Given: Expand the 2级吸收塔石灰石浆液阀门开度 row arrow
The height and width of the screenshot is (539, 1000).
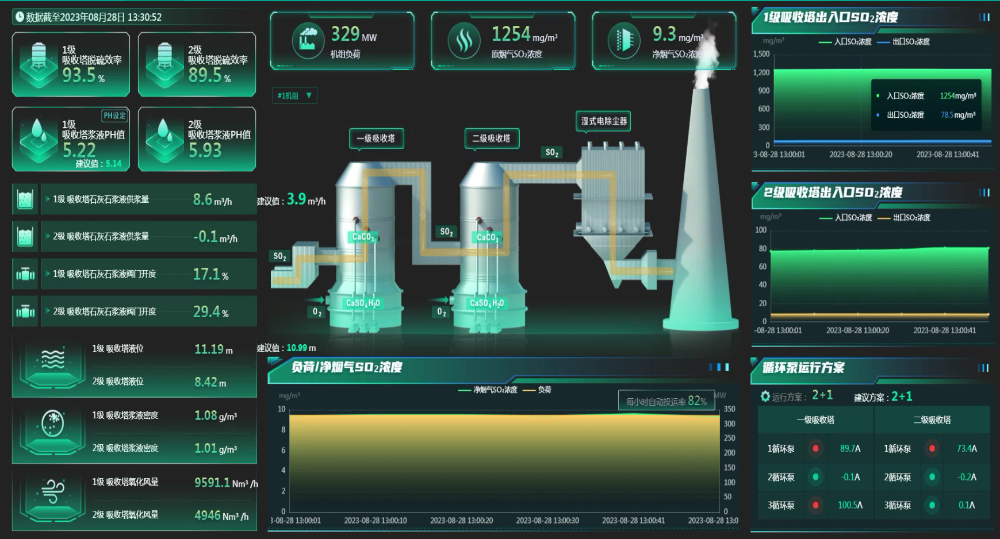Looking at the screenshot, I should point(46,311).
